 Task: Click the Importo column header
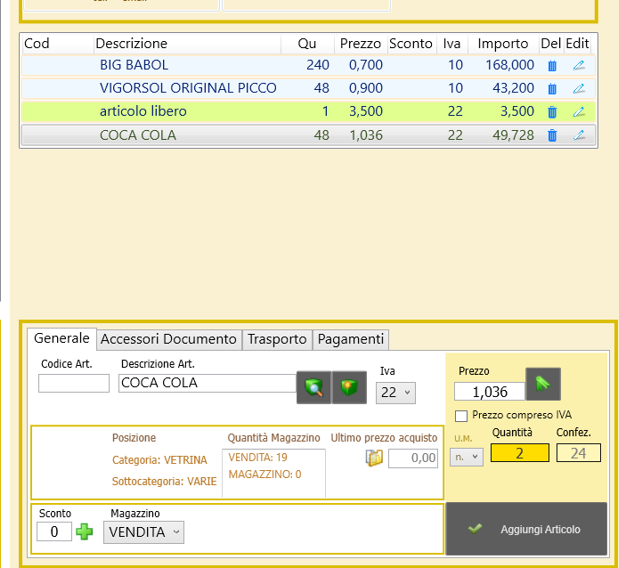(503, 43)
